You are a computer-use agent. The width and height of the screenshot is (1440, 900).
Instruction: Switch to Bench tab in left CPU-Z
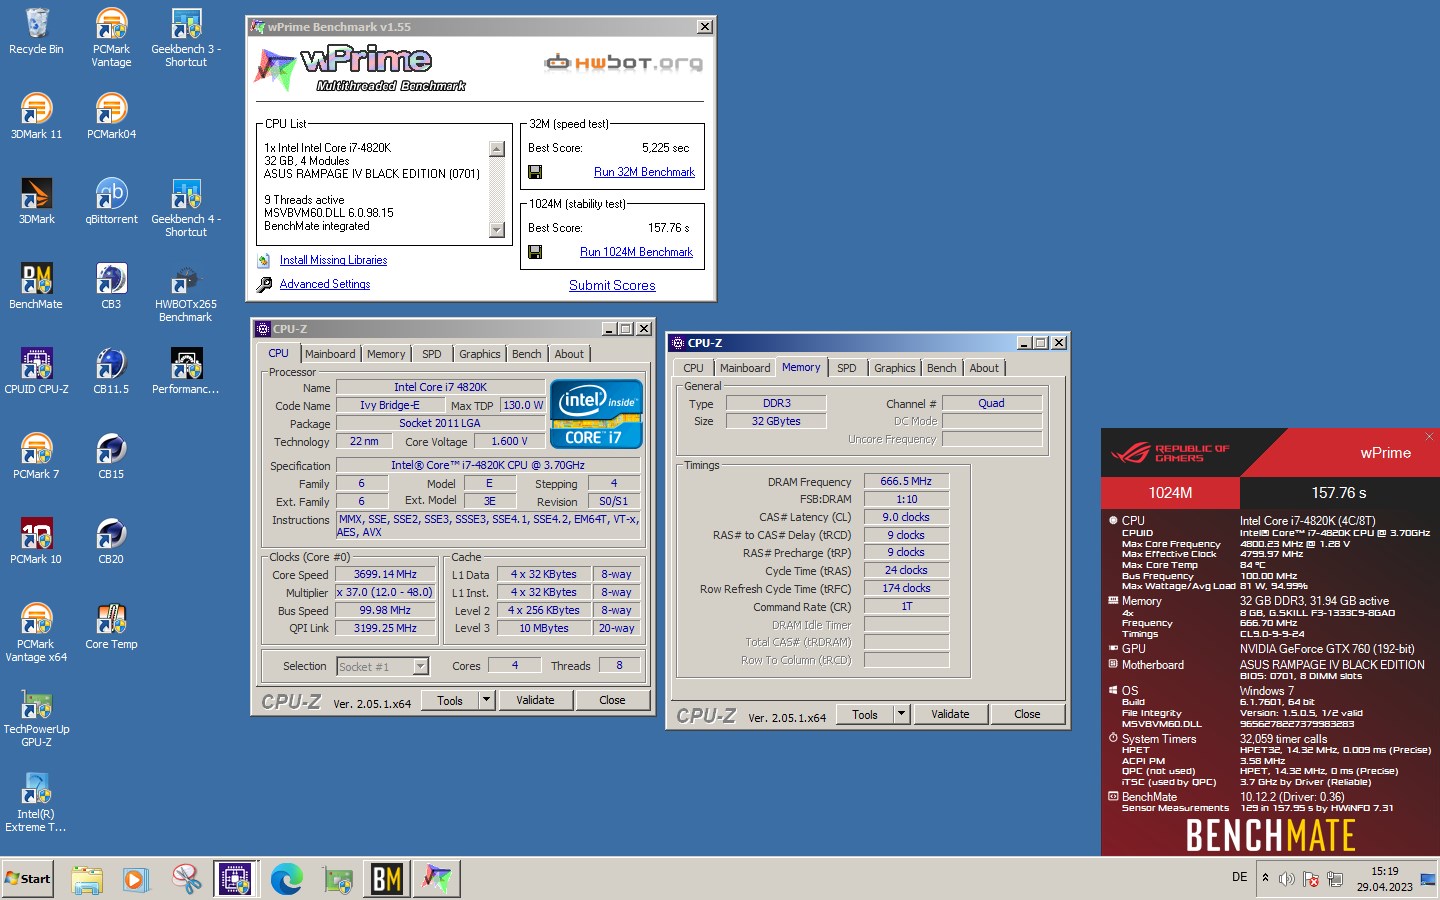pos(526,354)
